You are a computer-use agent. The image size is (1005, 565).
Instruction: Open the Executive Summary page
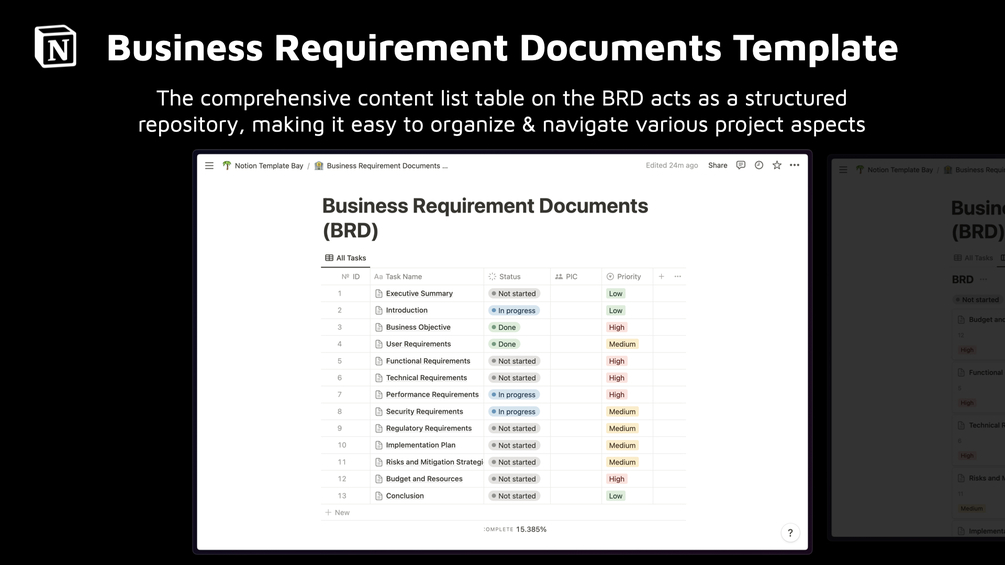419,293
